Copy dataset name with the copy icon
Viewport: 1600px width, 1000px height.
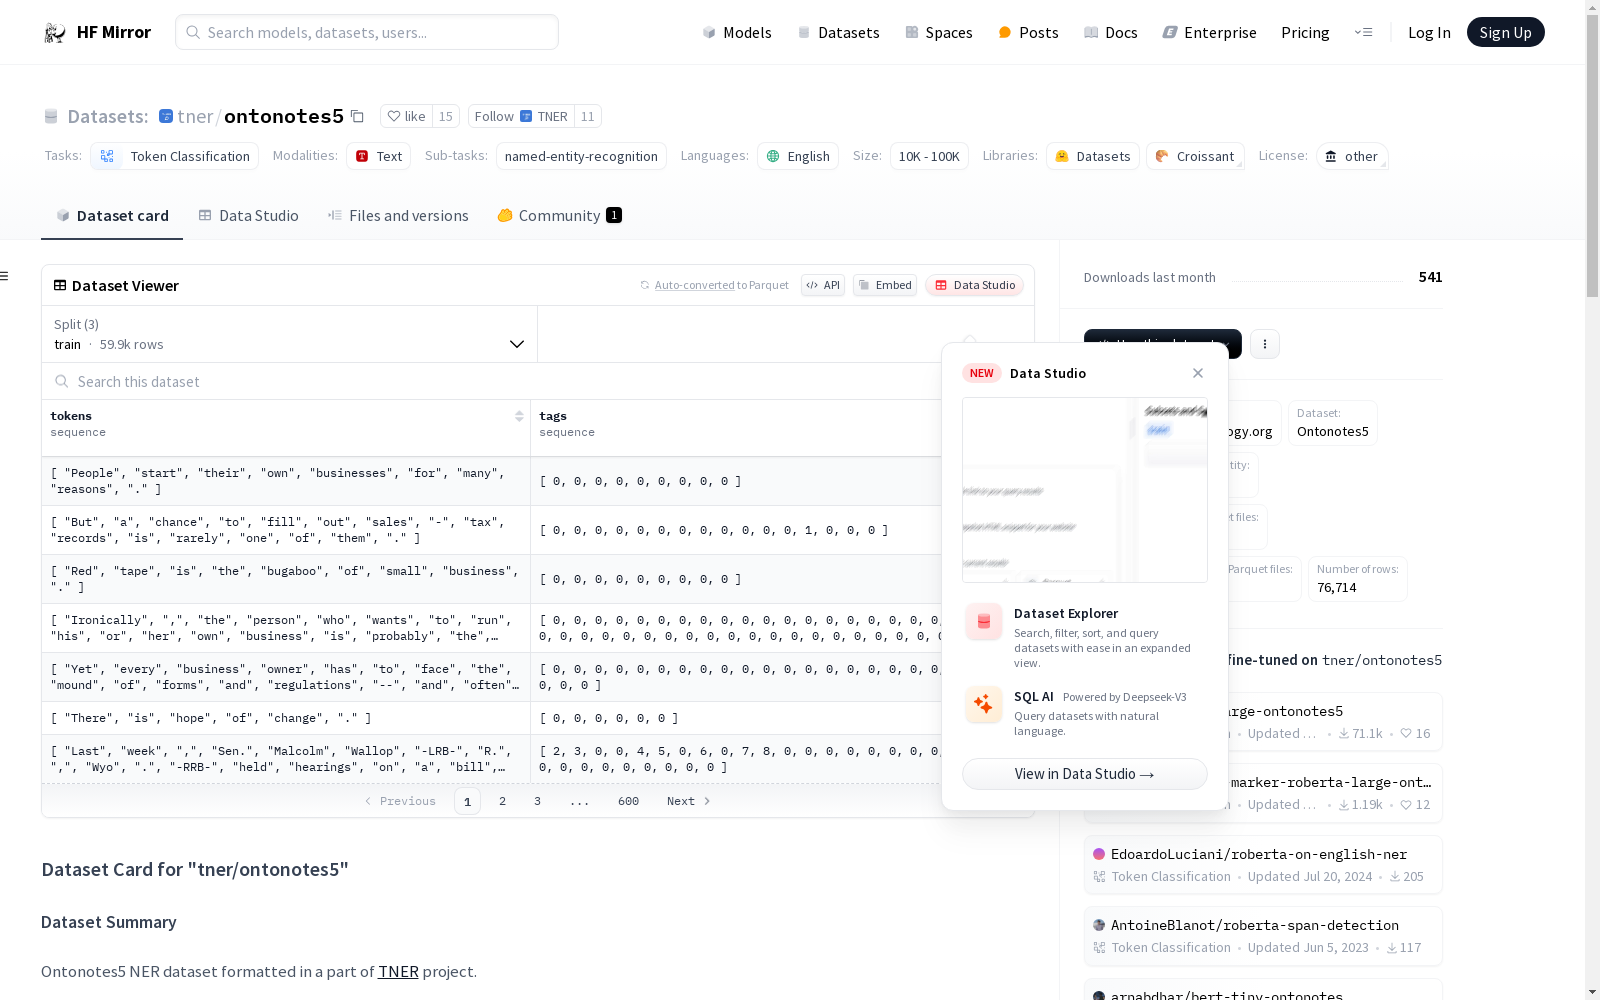[x=357, y=116]
